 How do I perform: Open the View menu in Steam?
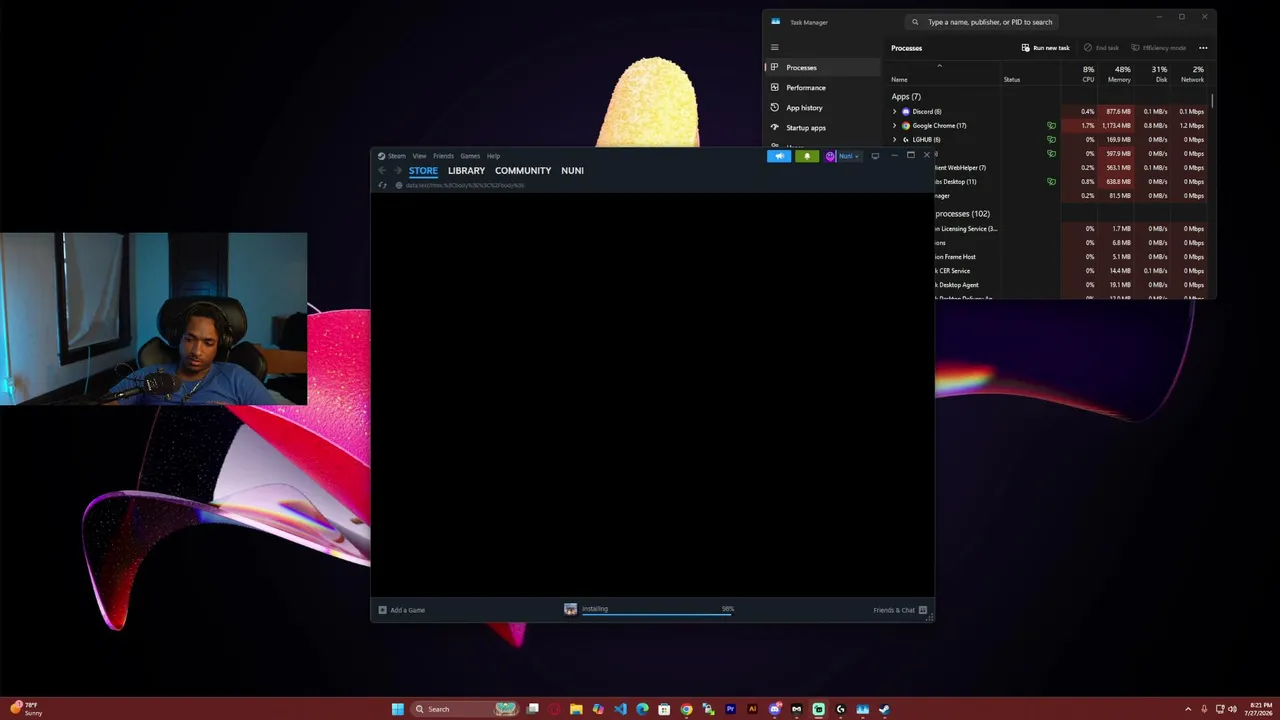click(419, 156)
